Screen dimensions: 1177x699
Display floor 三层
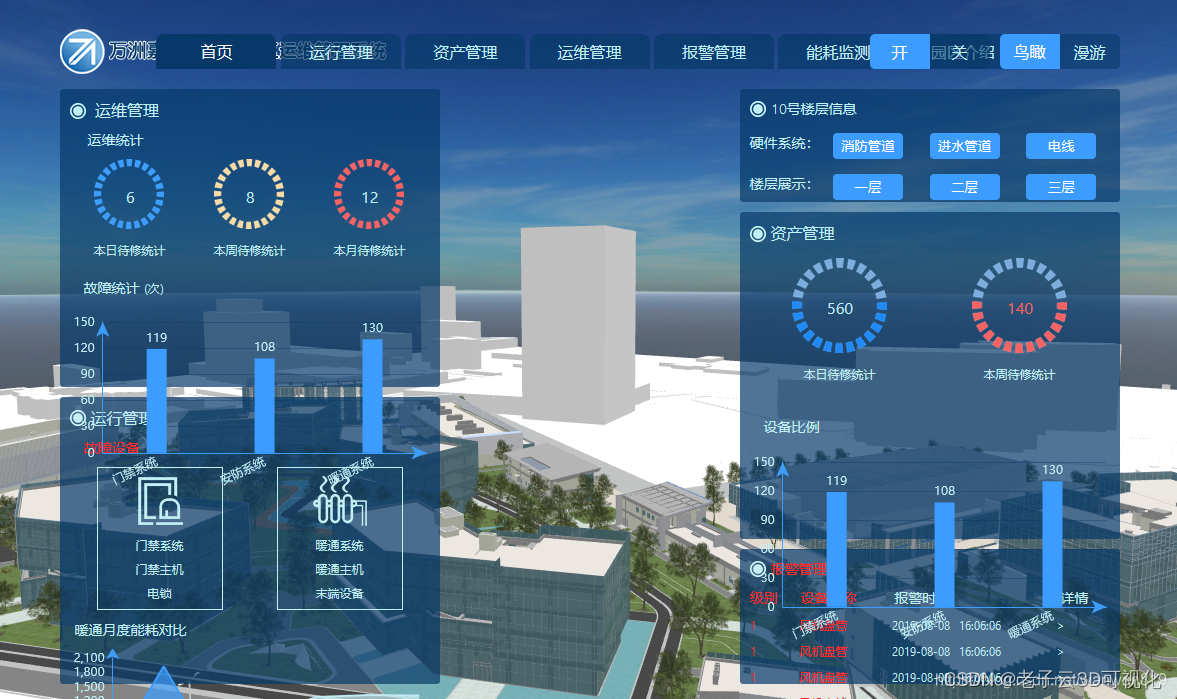(1061, 187)
